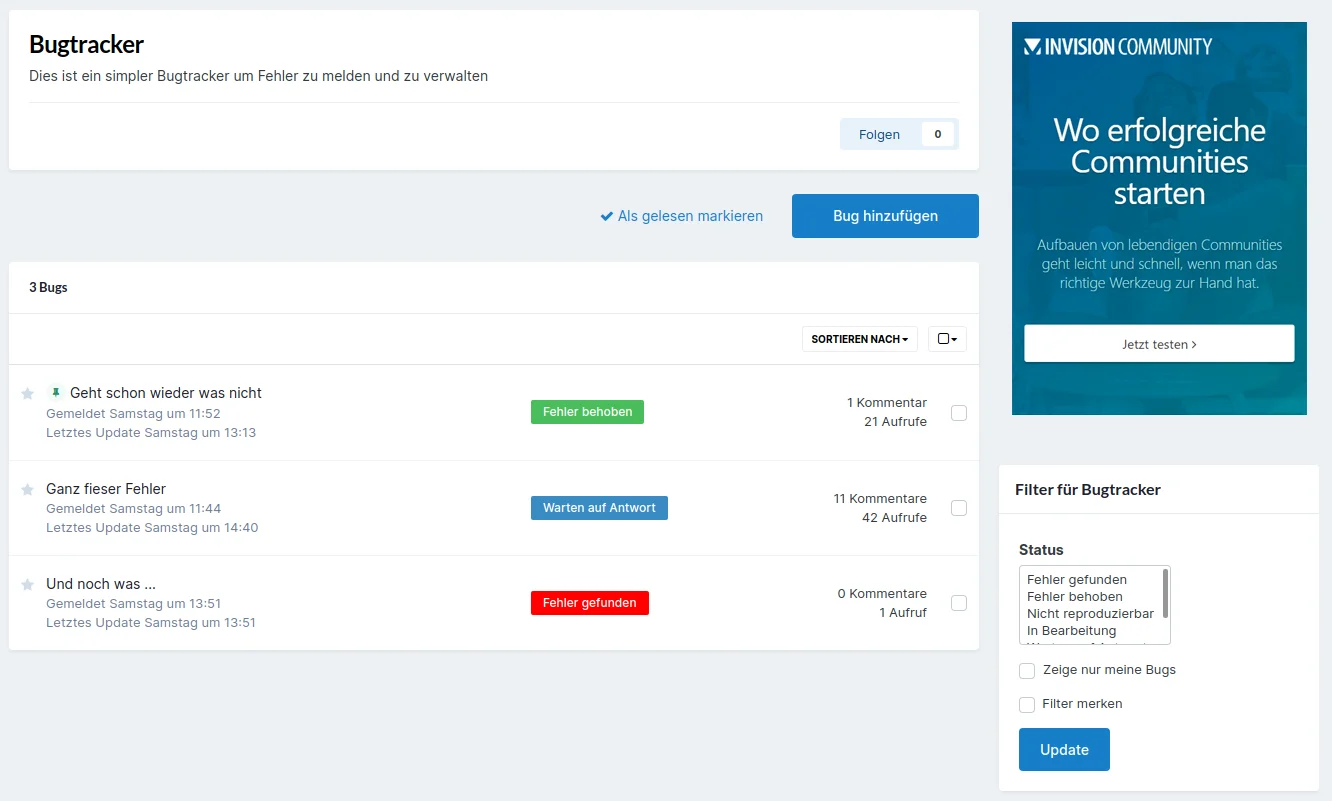Select checkbox for 'Geht schon wieder was nicht'

[x=958, y=413]
